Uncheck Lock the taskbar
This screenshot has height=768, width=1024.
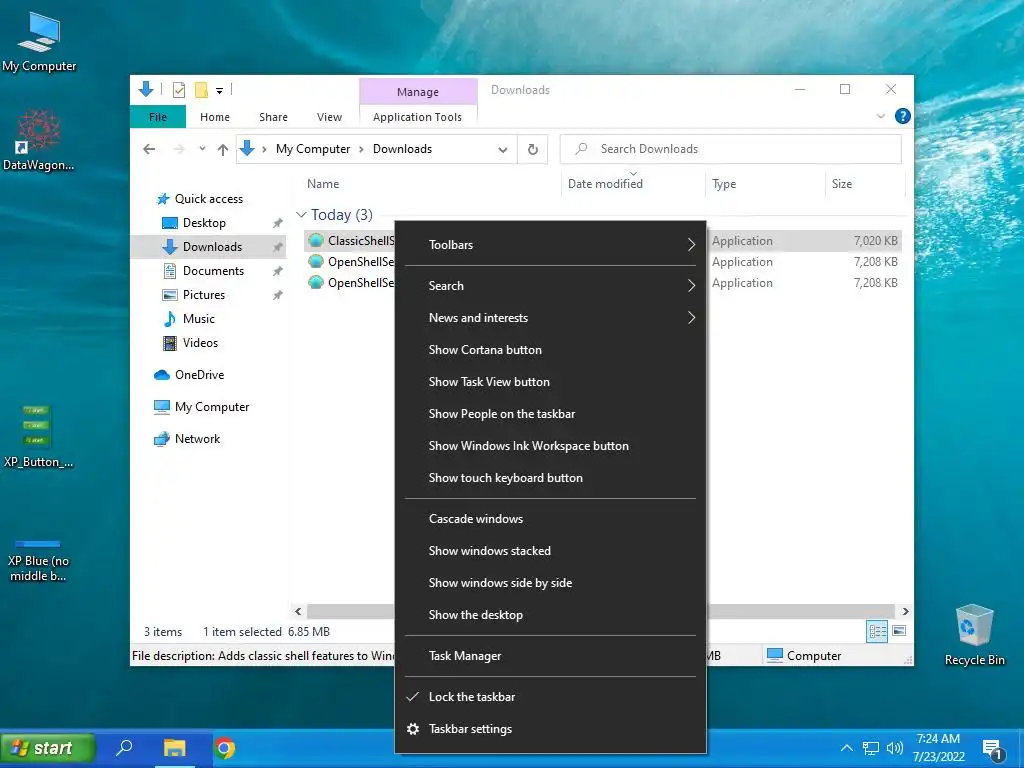coord(551,697)
